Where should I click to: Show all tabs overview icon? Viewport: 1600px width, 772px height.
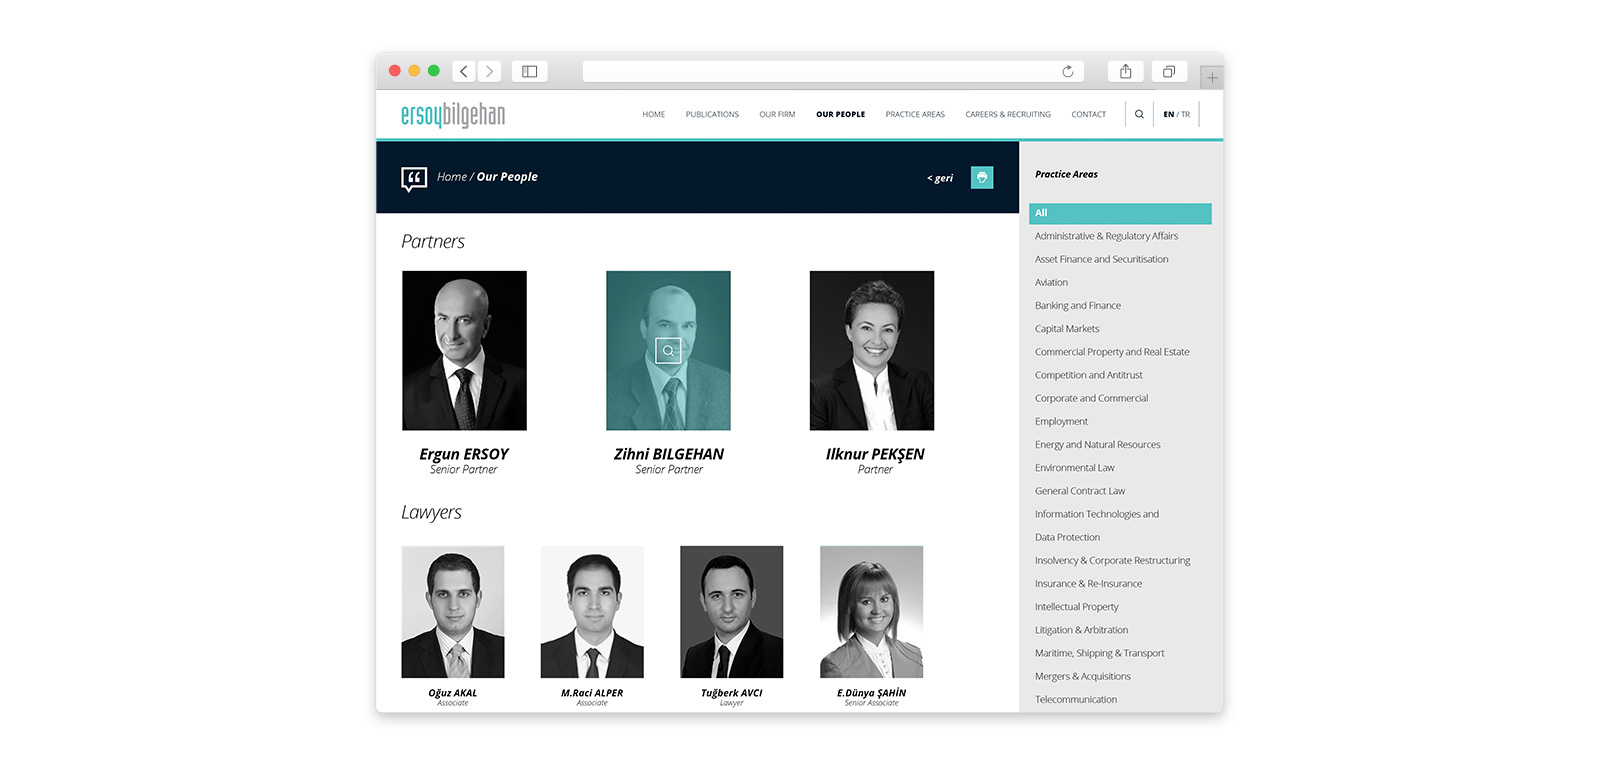(1169, 71)
